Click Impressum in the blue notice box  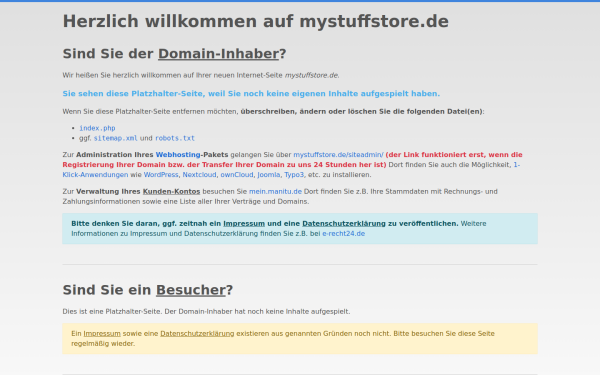pyautogui.click(x=244, y=223)
